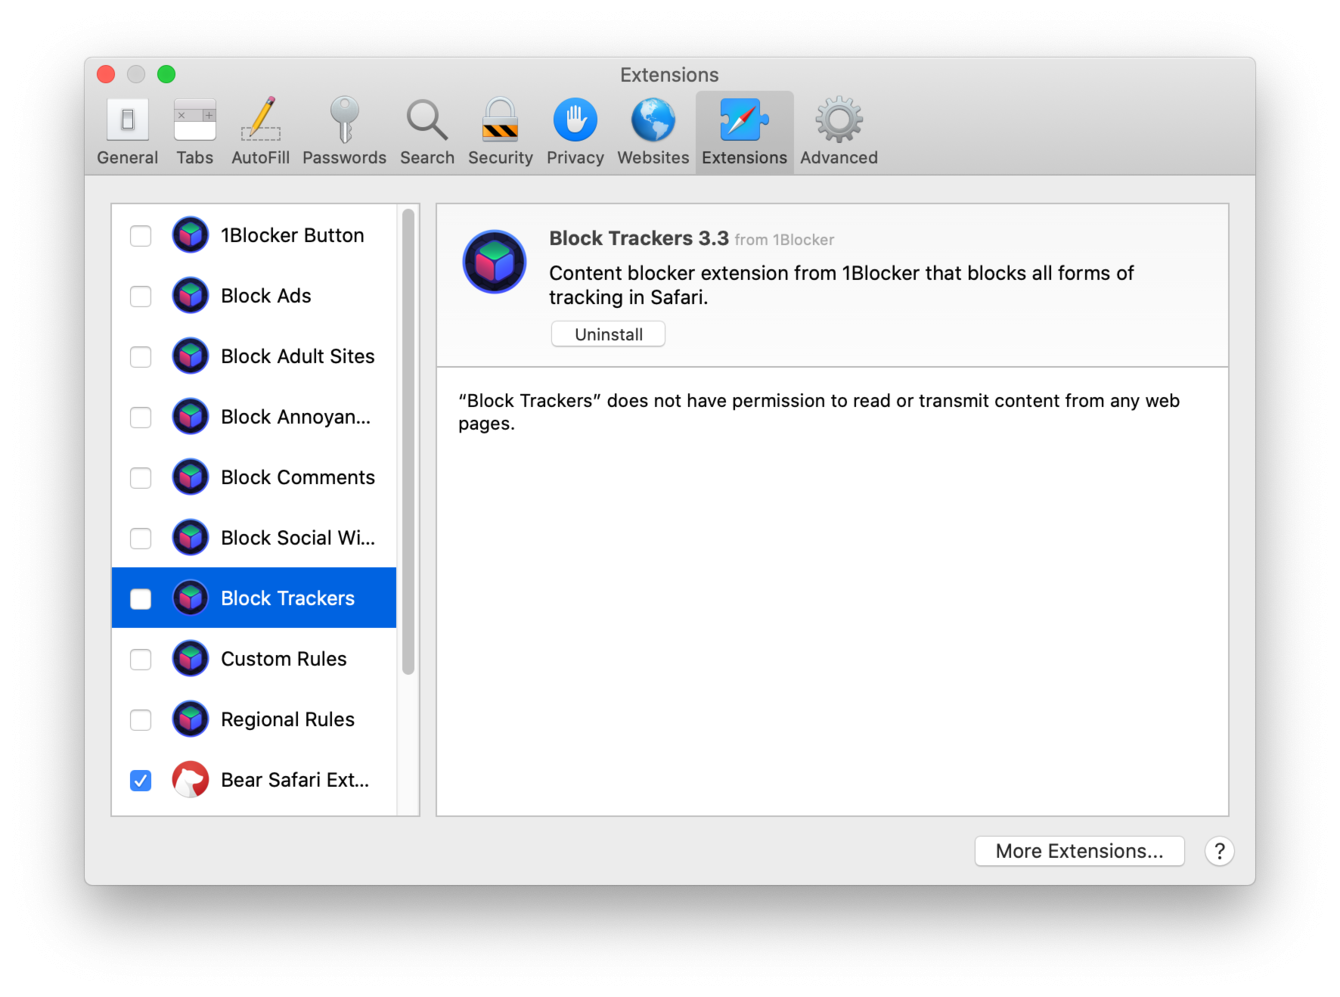1340x997 pixels.
Task: Open AutoFill pencil icon
Action: (260, 120)
